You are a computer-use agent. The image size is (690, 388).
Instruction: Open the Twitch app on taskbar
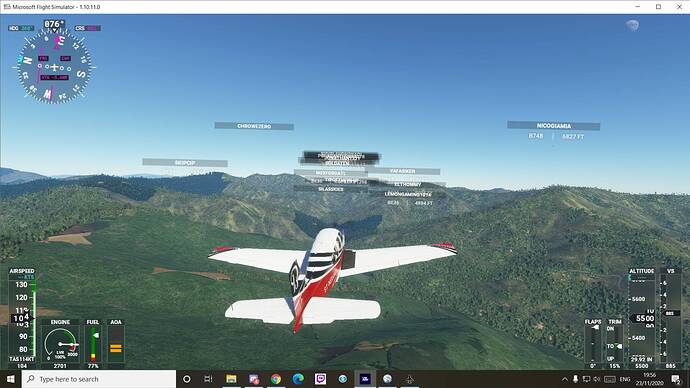click(320, 379)
